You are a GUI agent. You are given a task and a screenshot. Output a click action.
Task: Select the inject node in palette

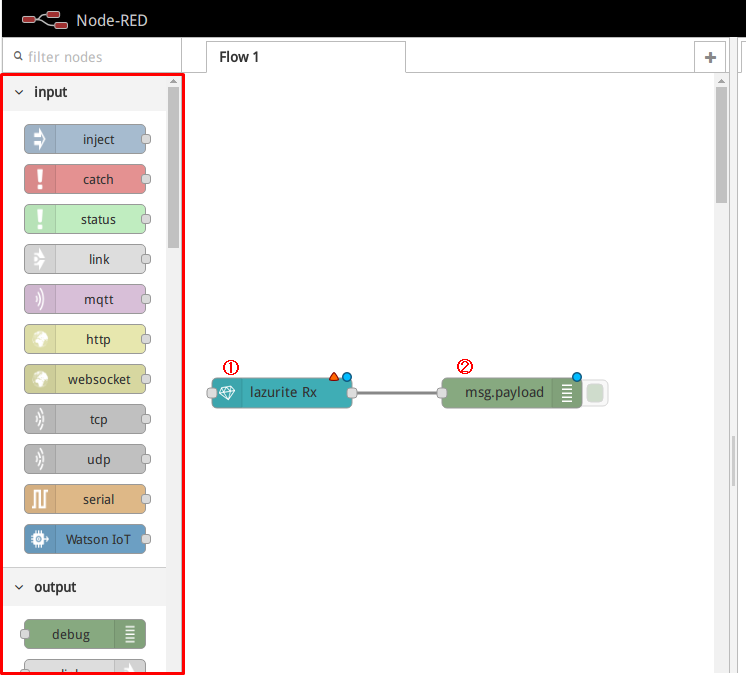tap(85, 139)
